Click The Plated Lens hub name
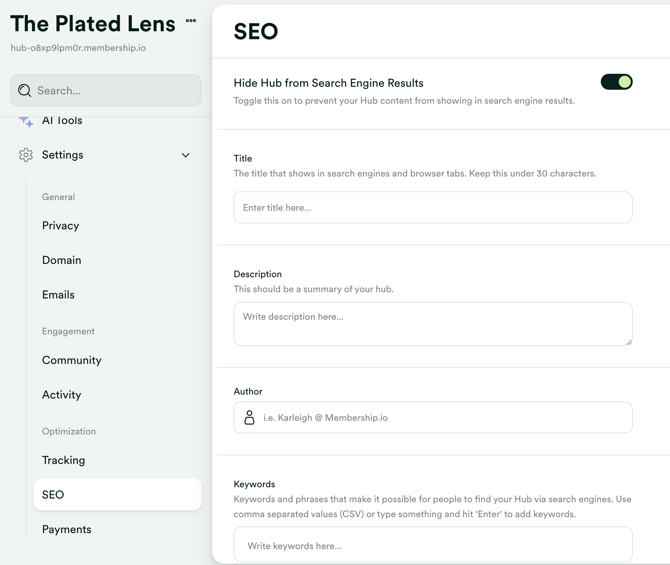This screenshot has height=565, width=670. pos(93,24)
